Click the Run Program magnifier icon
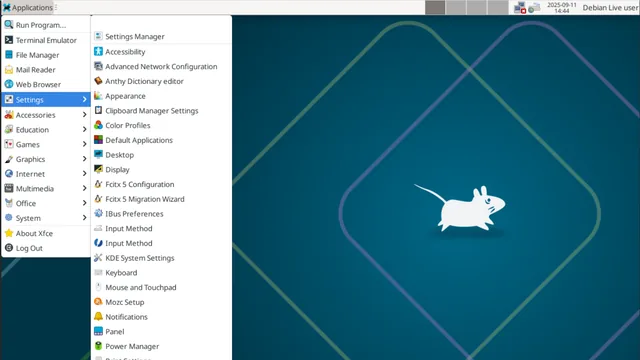This screenshot has height=360, width=640. point(9,24)
